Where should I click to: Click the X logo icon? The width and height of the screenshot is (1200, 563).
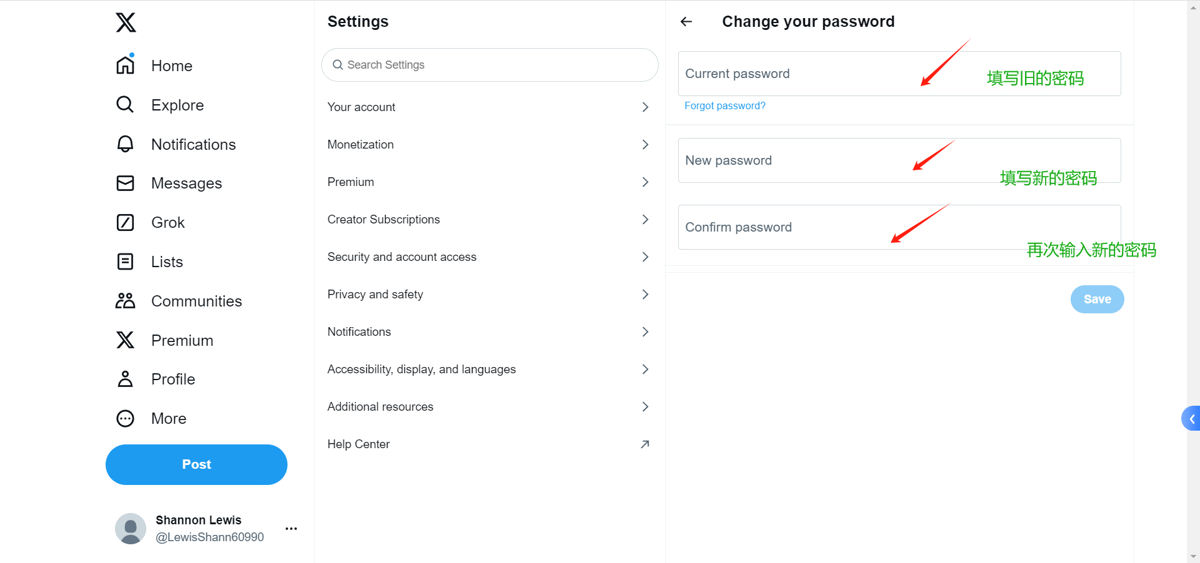tap(125, 22)
